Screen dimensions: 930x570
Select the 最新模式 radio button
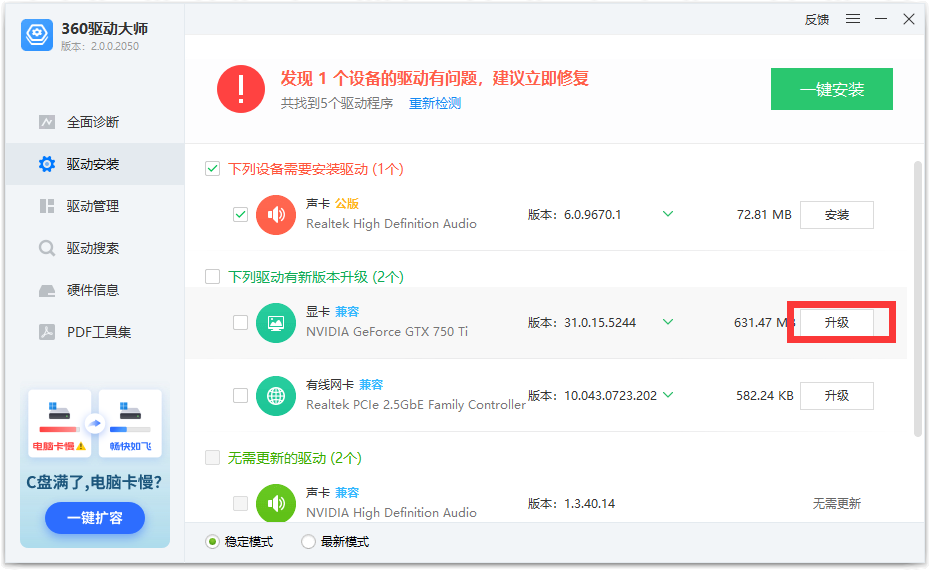point(308,542)
